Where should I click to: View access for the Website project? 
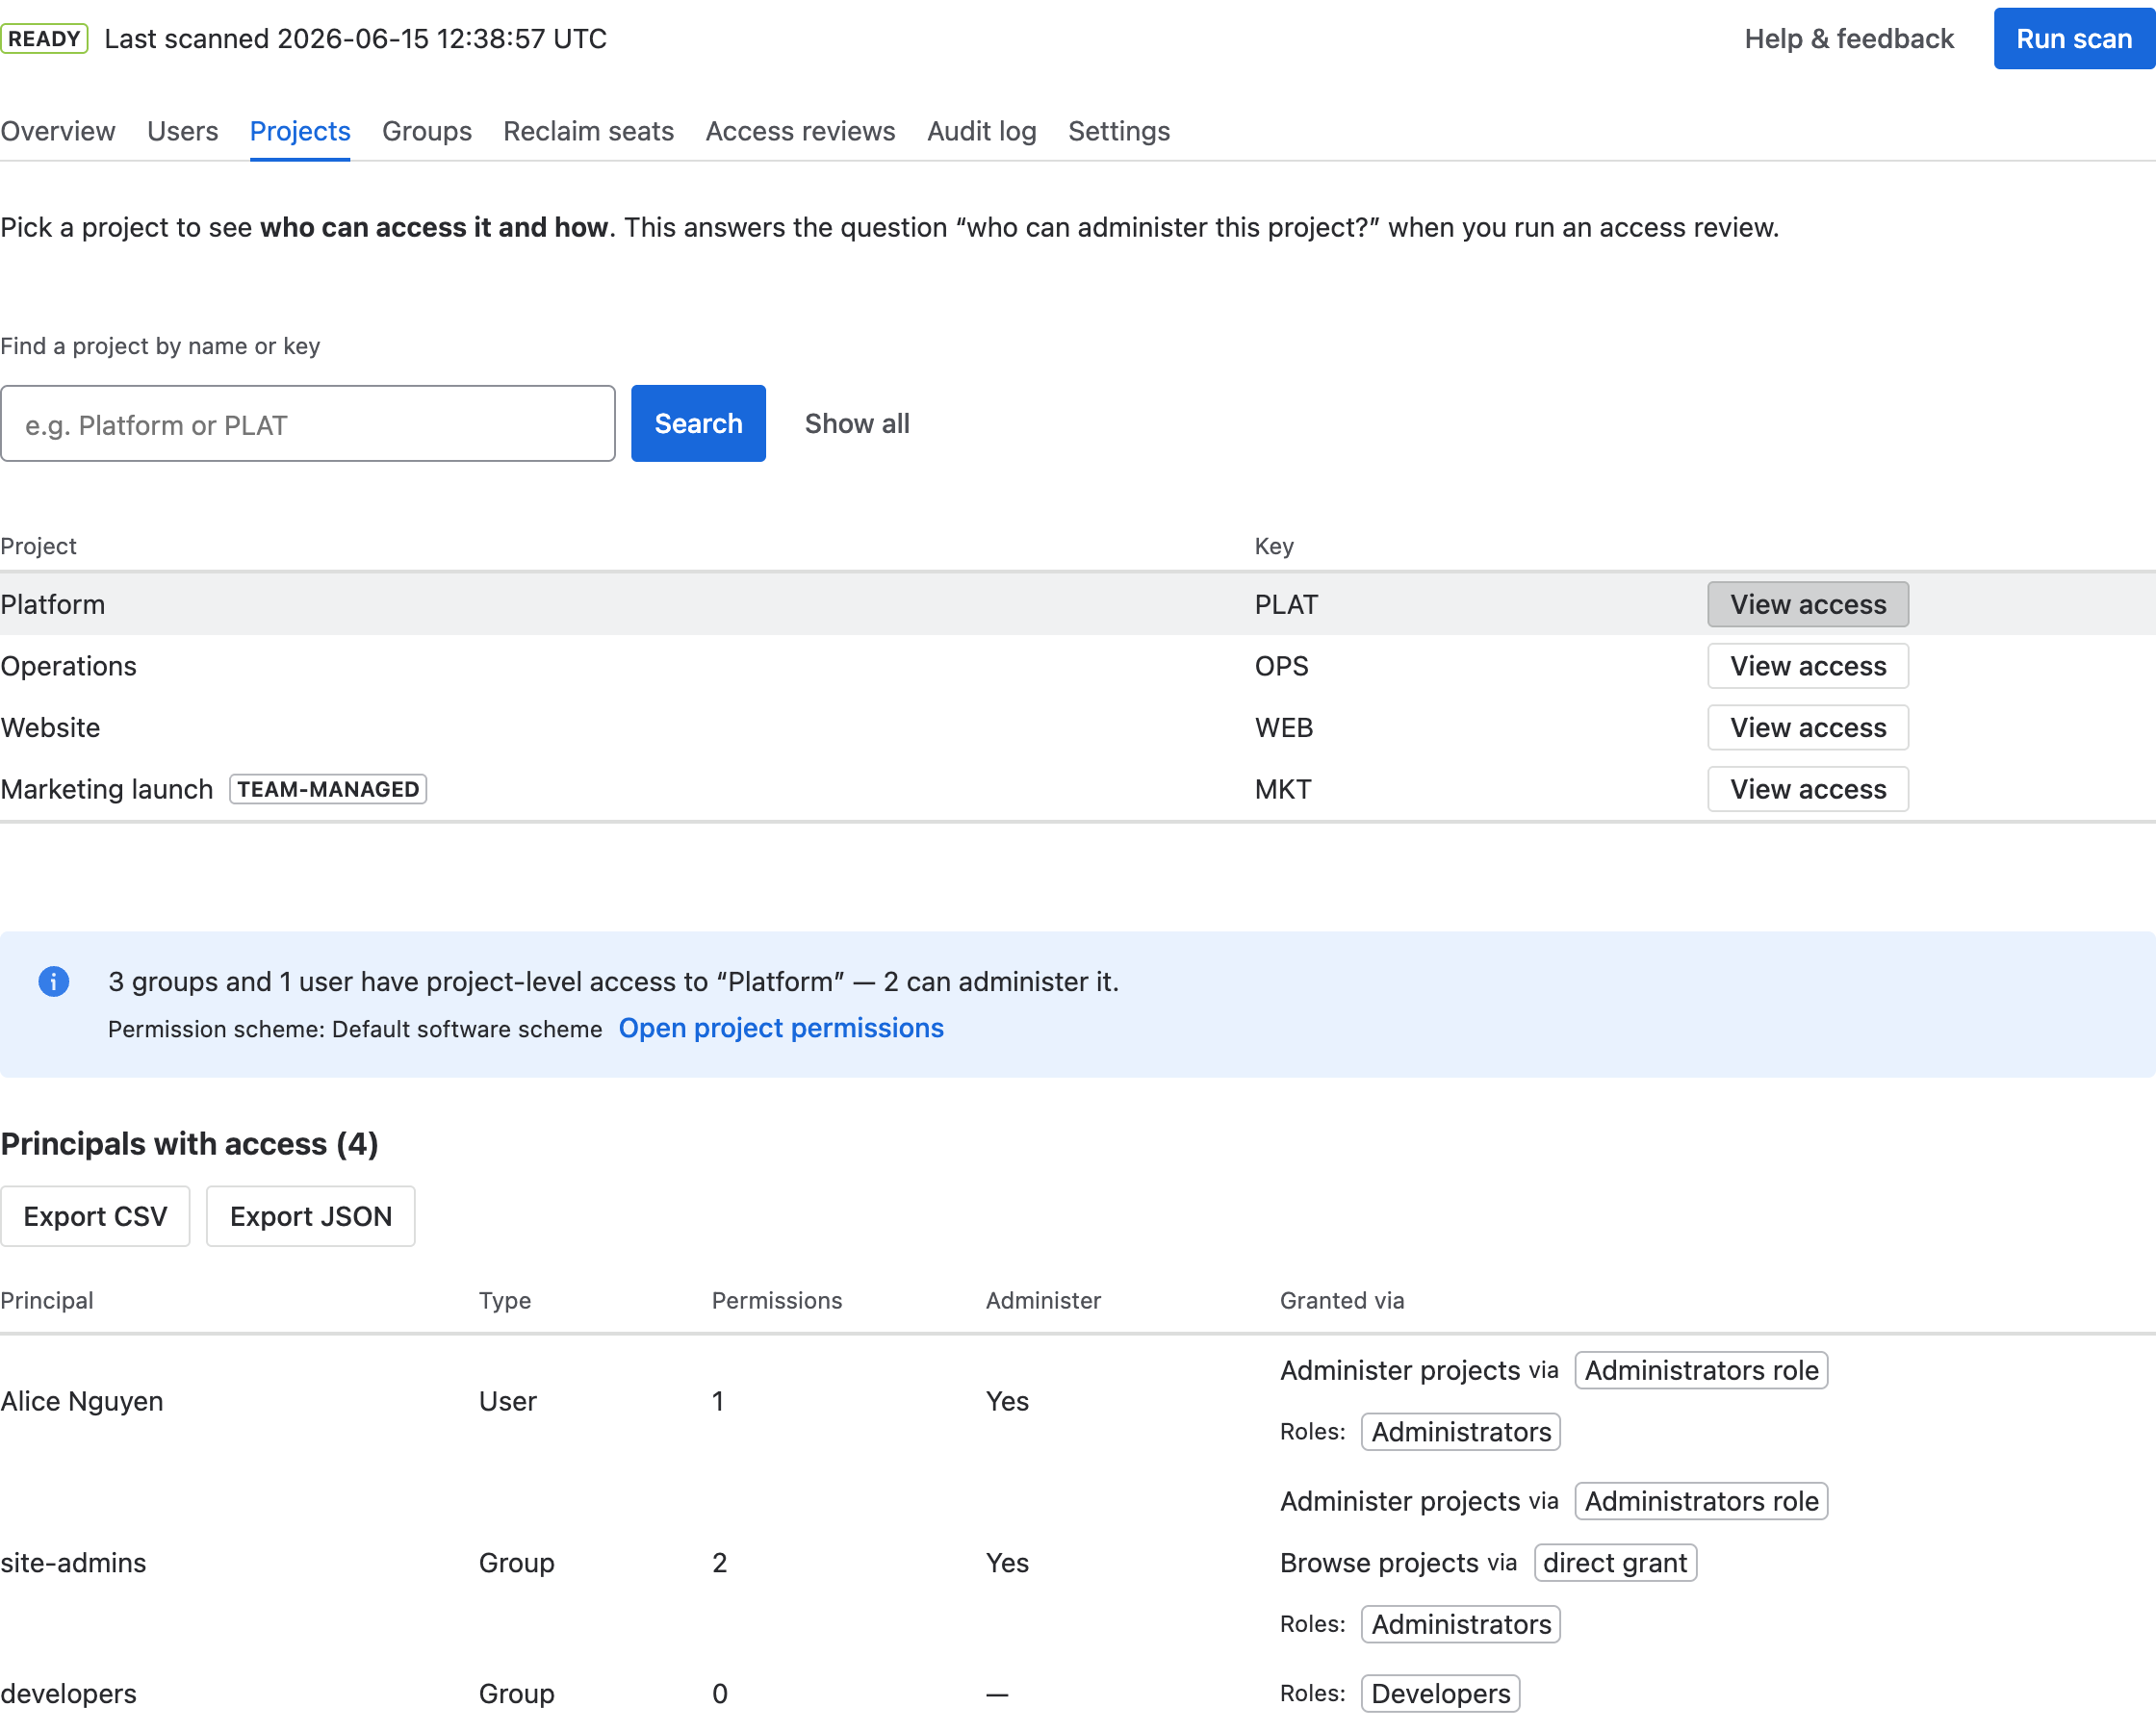point(1808,728)
